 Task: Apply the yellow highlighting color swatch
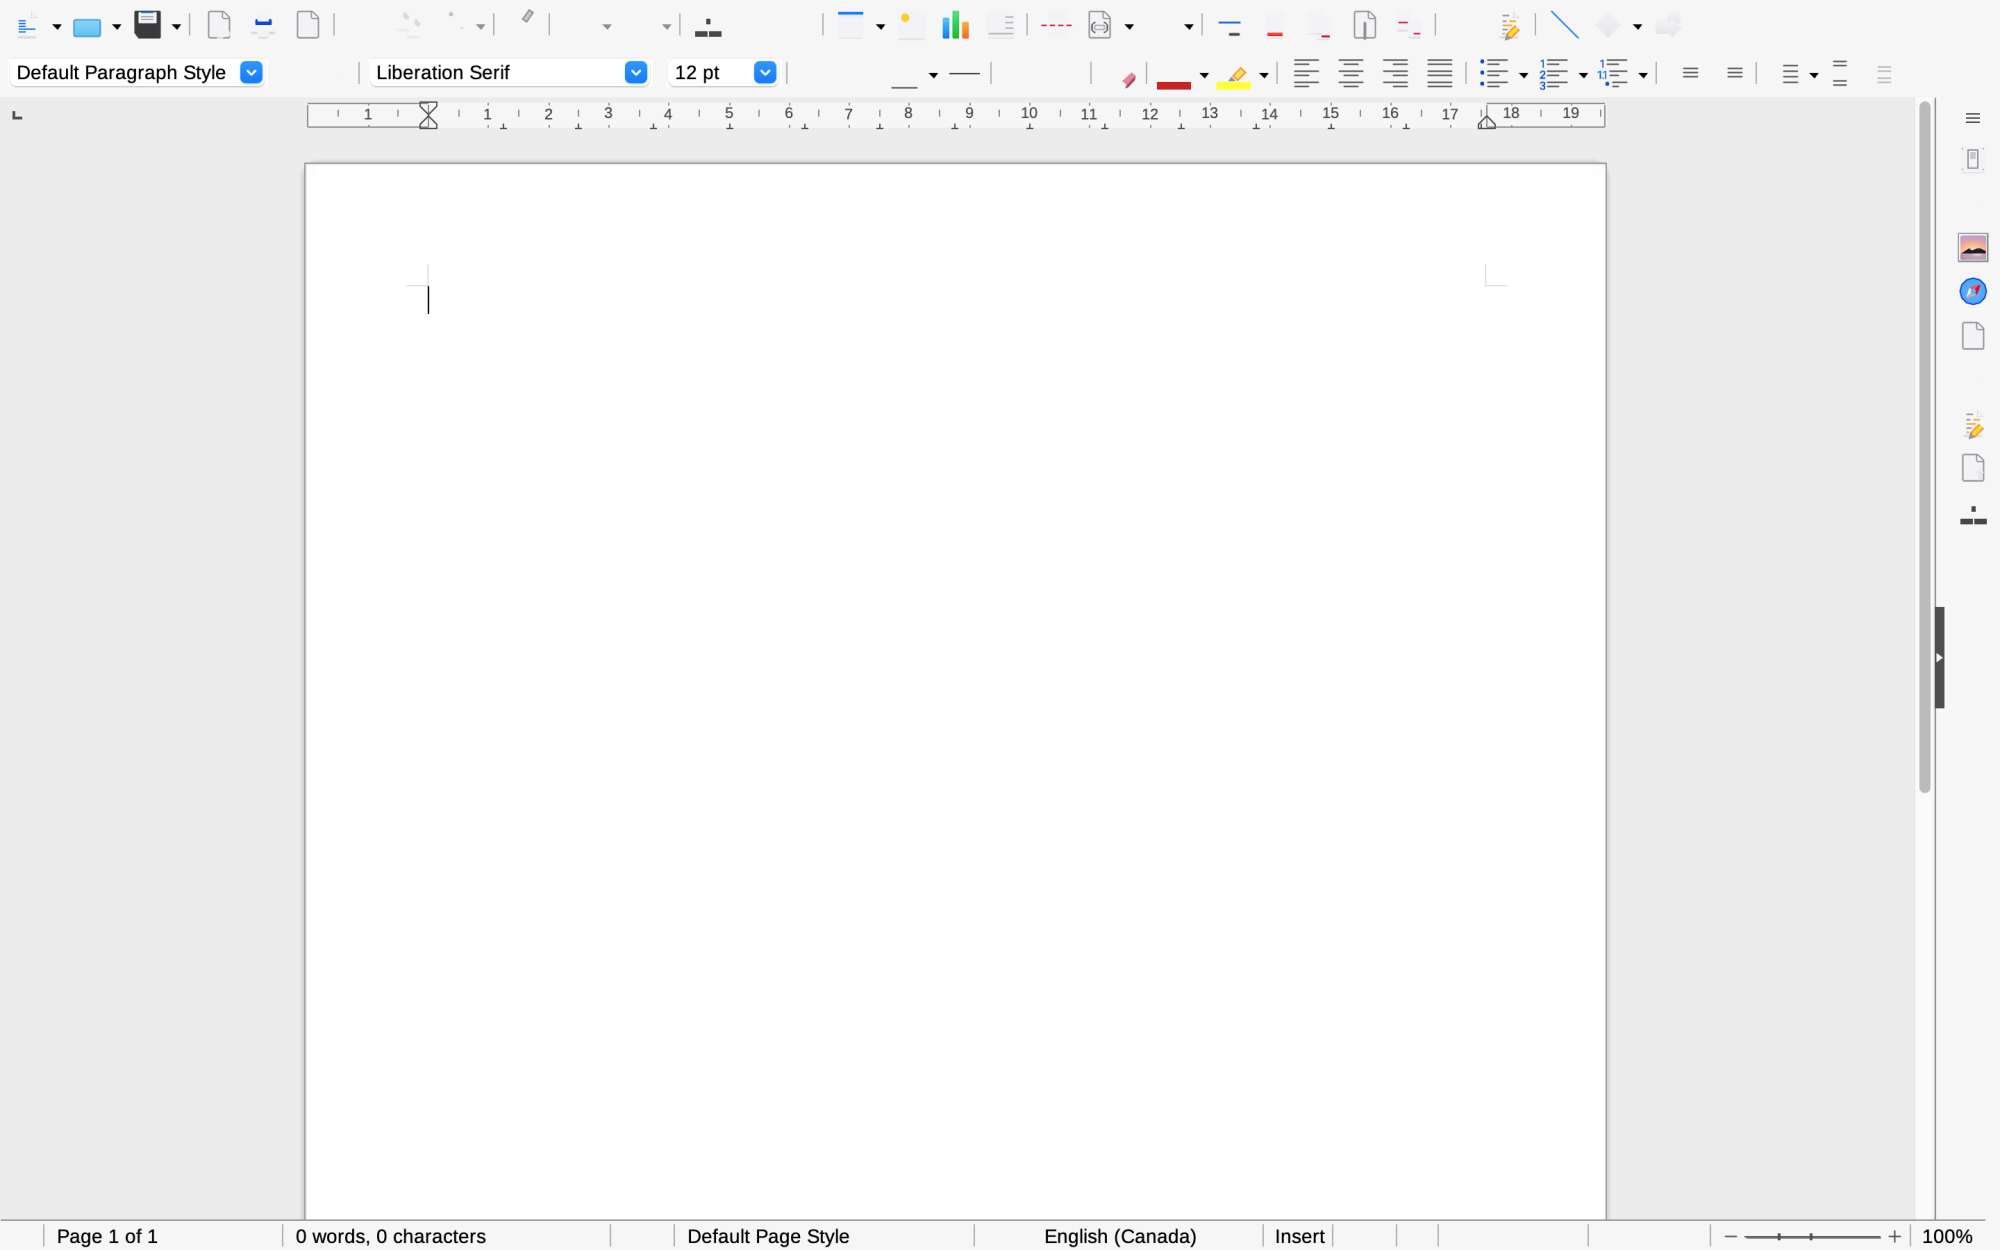pos(1234,77)
